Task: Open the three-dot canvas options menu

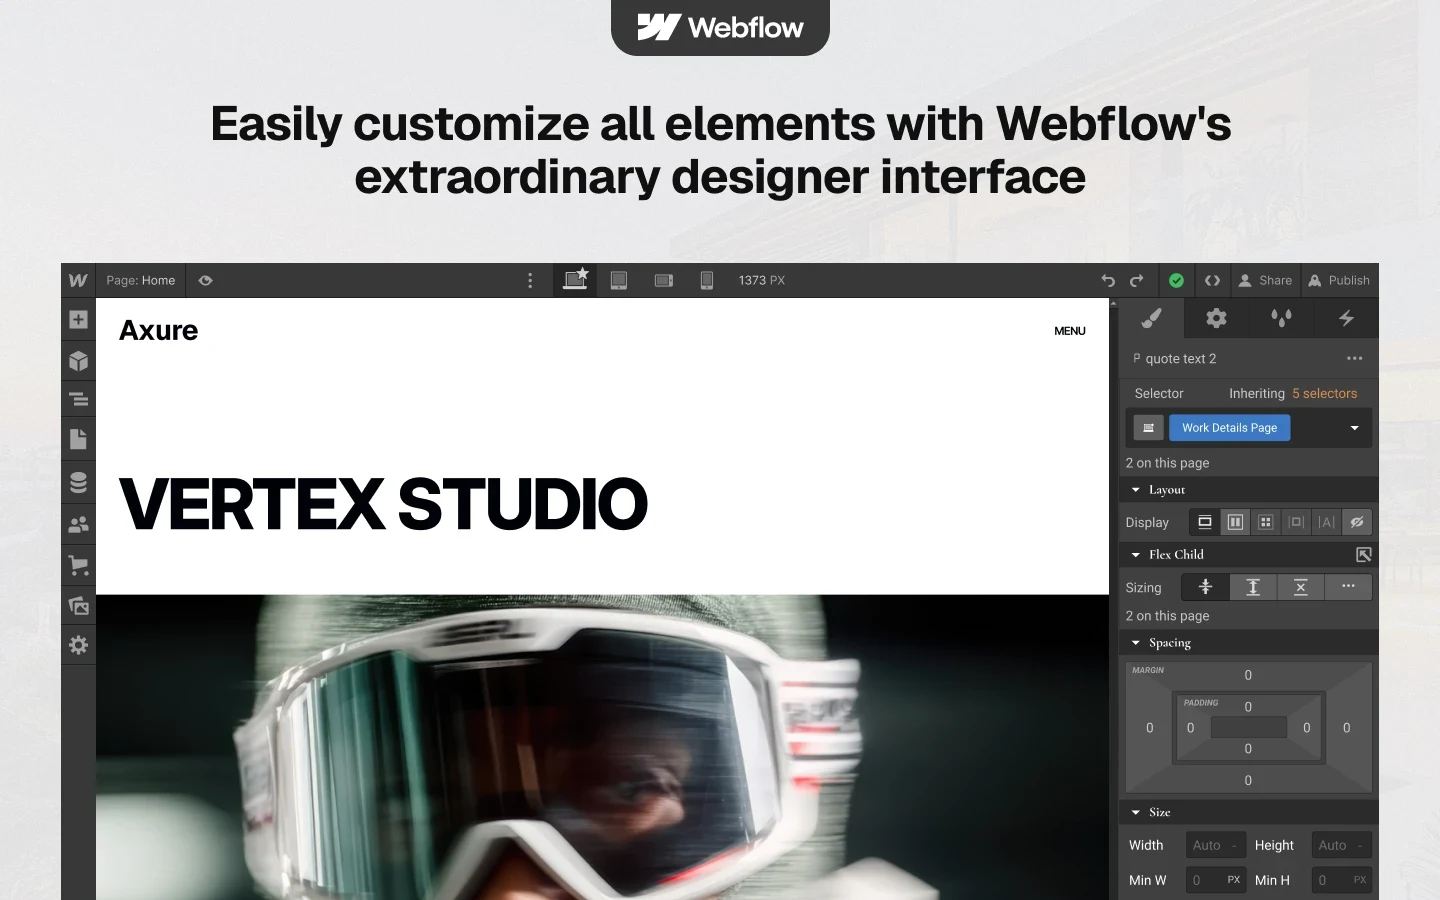Action: click(x=530, y=281)
